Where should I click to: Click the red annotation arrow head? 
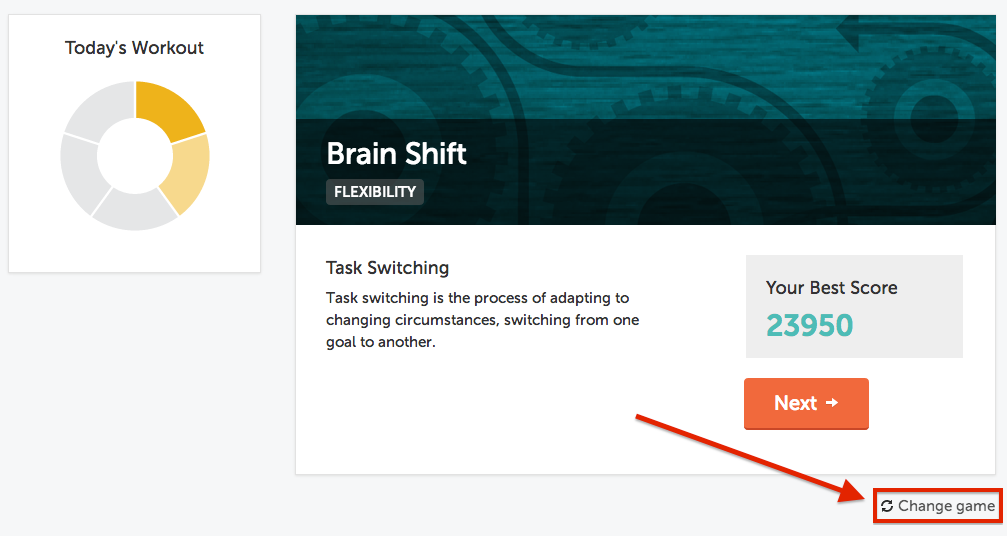click(858, 492)
